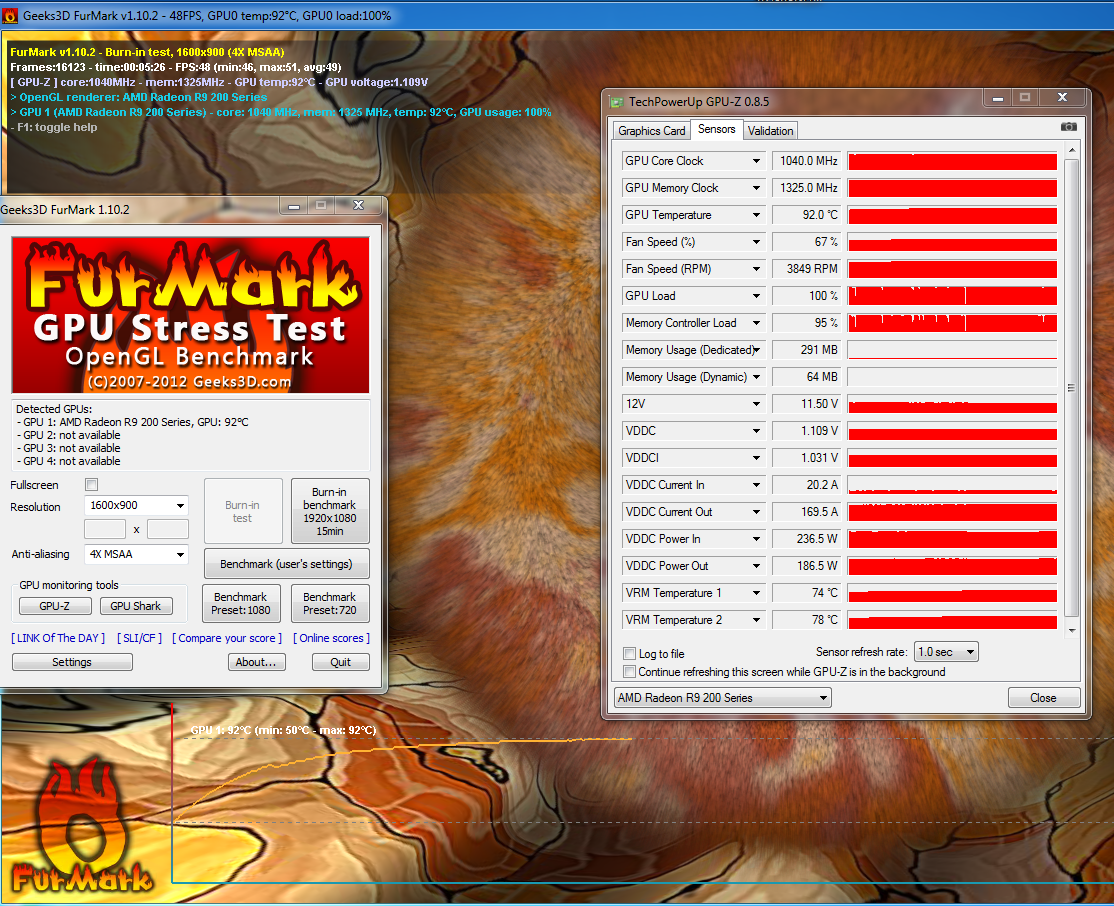This screenshot has width=1114, height=906.
Task: Select the Sensors tab in GPU-Z
Action: coord(716,129)
